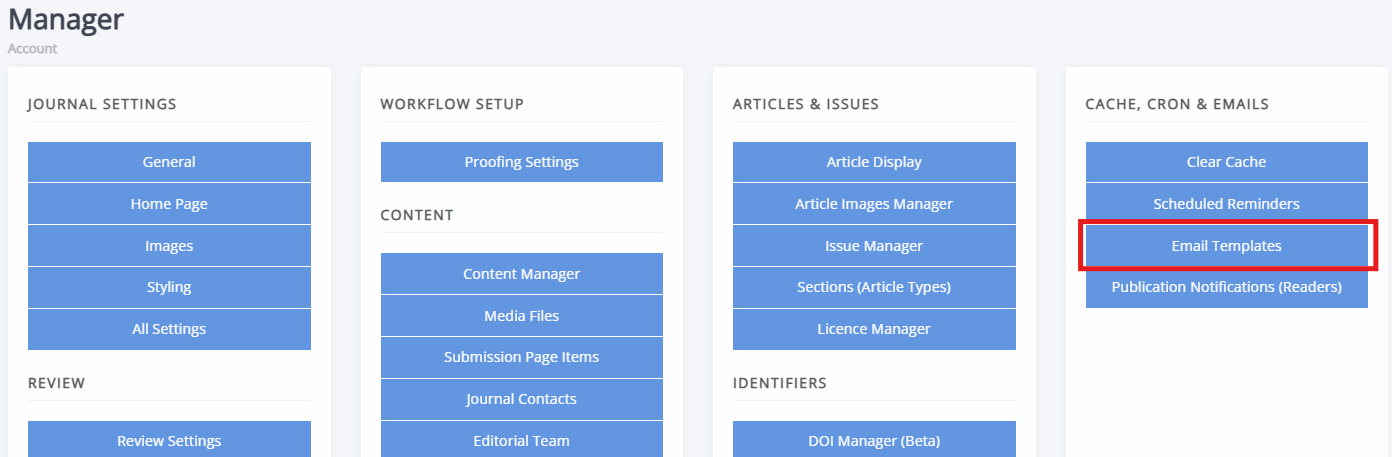Open the Images settings
Viewport: 1392px width, 457px height.
169,246
